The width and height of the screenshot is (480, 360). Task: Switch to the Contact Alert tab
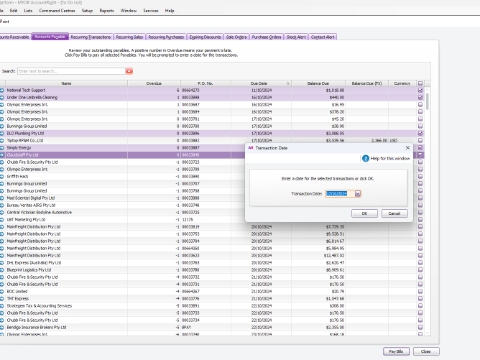322,37
